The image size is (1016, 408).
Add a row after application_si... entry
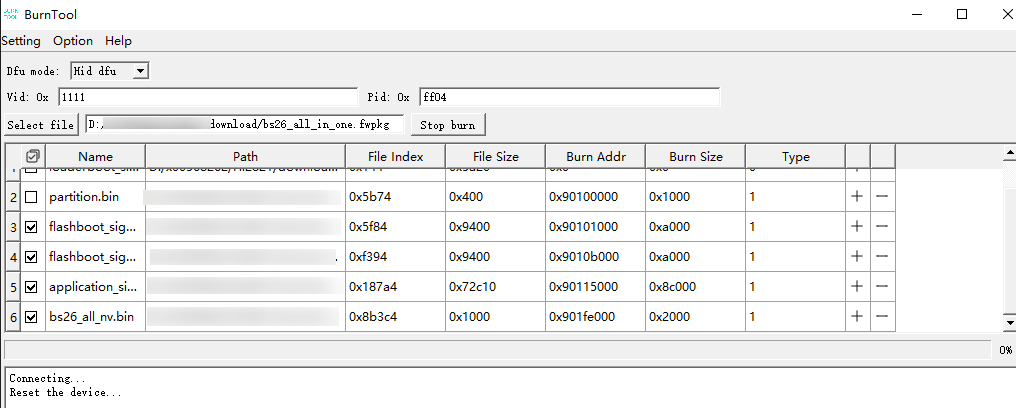pyautogui.click(x=857, y=287)
